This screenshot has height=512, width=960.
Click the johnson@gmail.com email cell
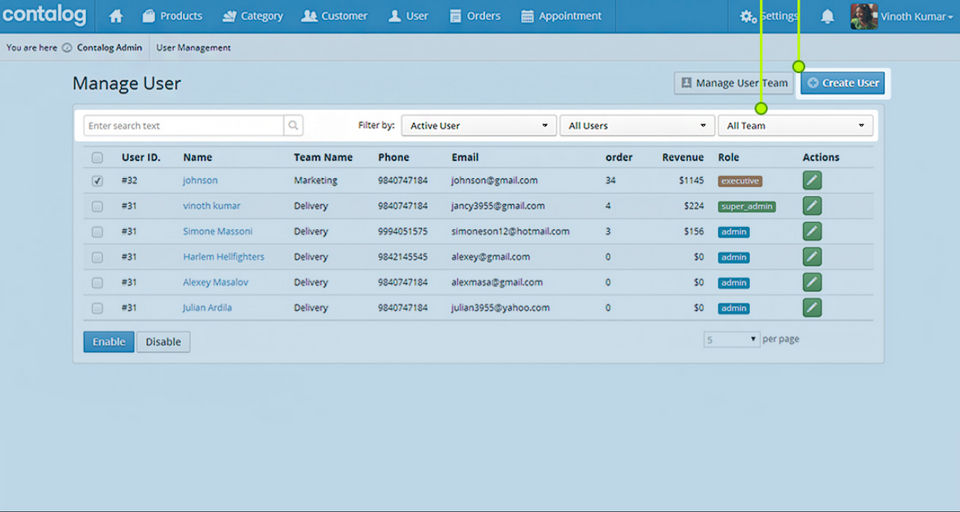pyautogui.click(x=494, y=180)
